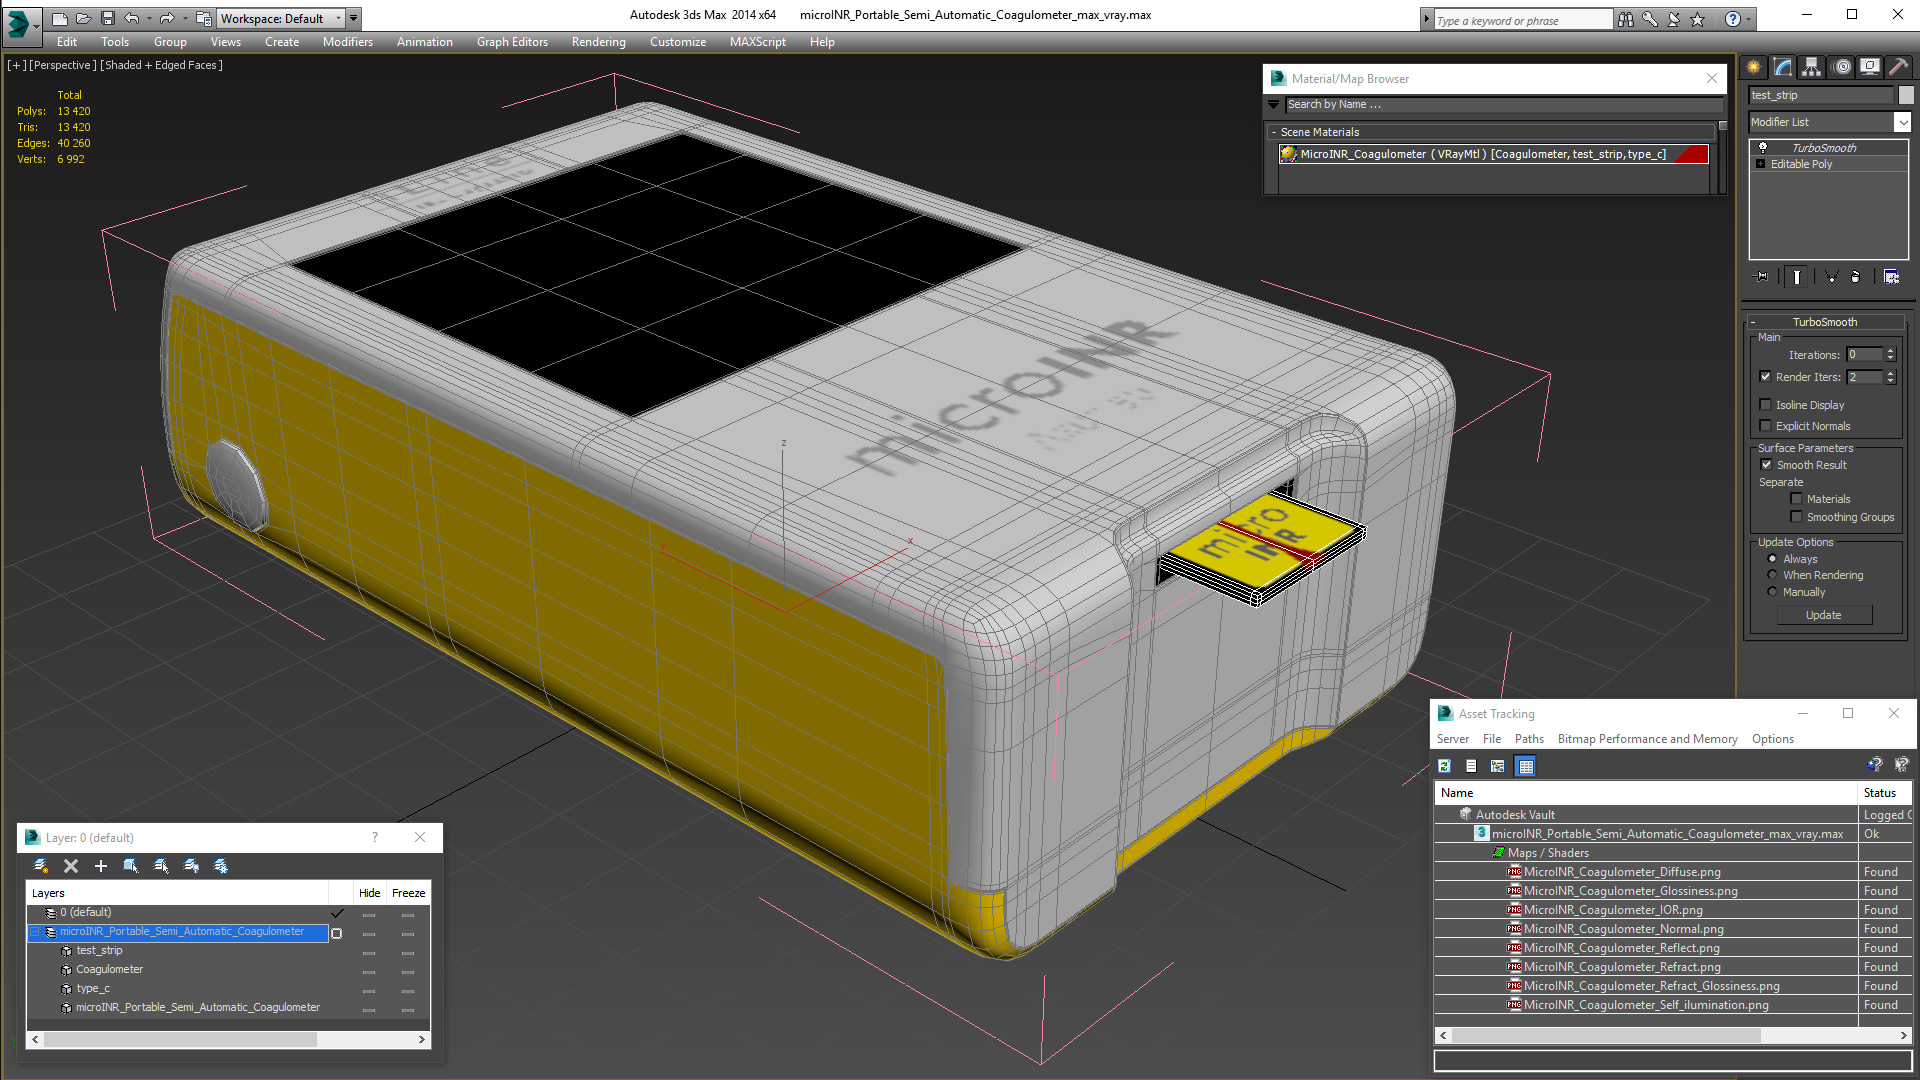1920x1080 pixels.
Task: Toggle the Smooth Result checkbox
Action: coord(1766,465)
